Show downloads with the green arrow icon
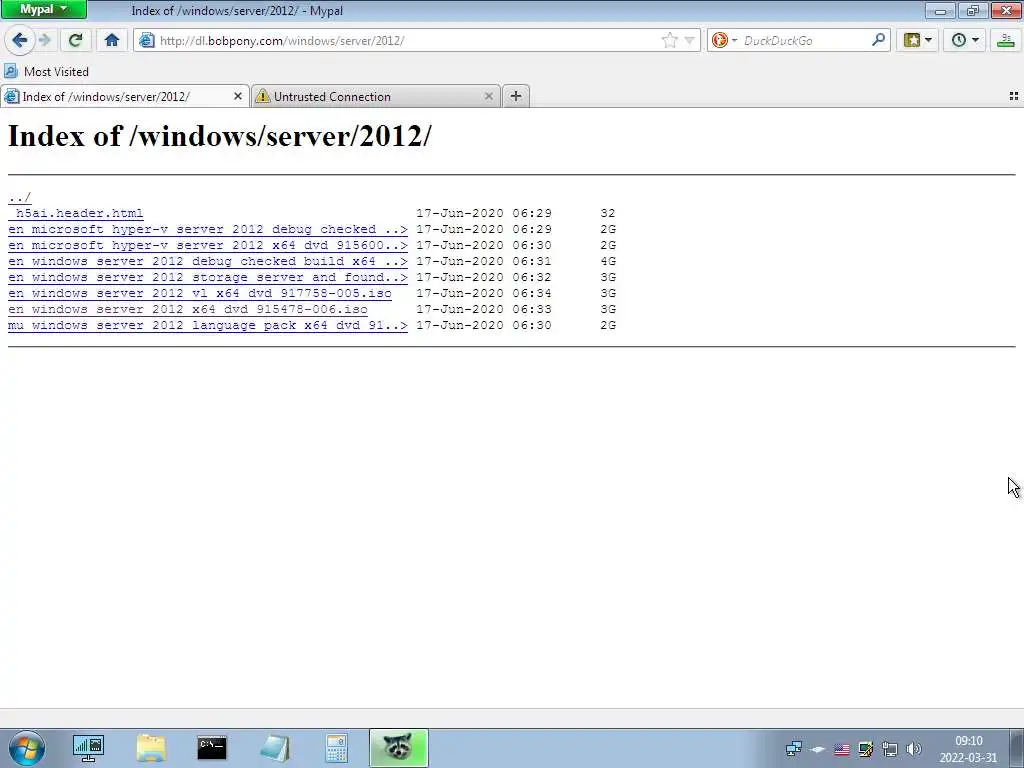Viewport: 1024px width, 768px height. click(x=1006, y=40)
